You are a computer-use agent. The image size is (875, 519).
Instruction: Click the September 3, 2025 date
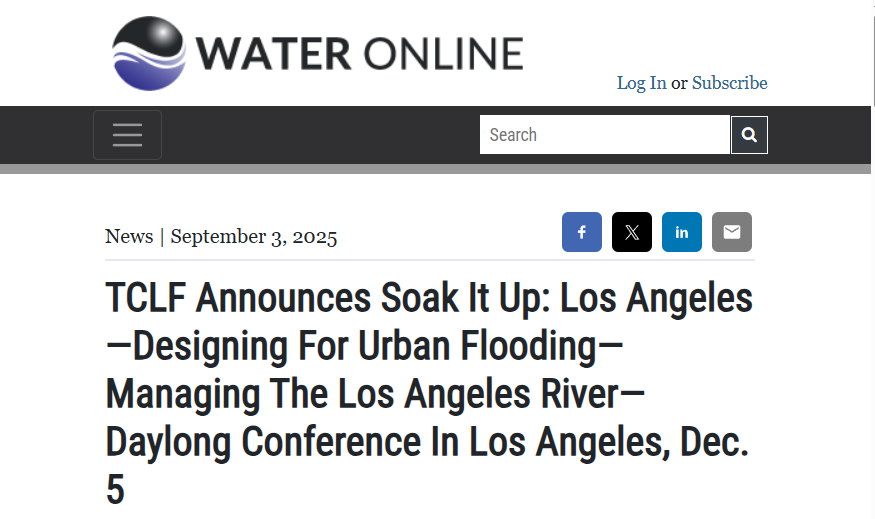(254, 237)
